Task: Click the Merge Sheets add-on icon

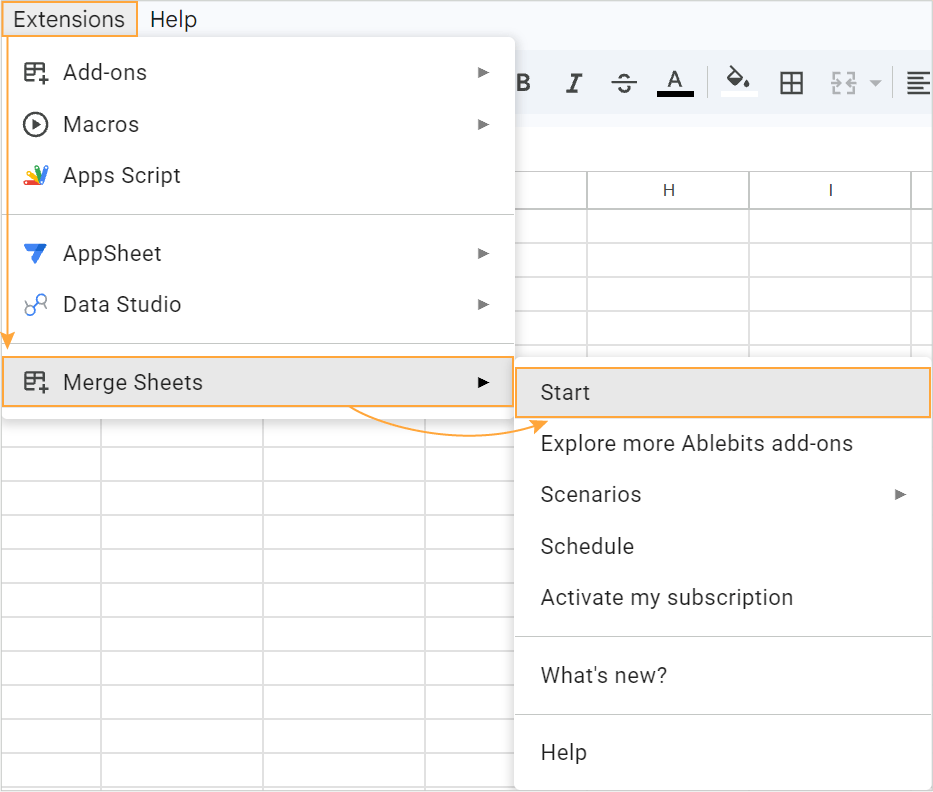Action: pyautogui.click(x=36, y=382)
